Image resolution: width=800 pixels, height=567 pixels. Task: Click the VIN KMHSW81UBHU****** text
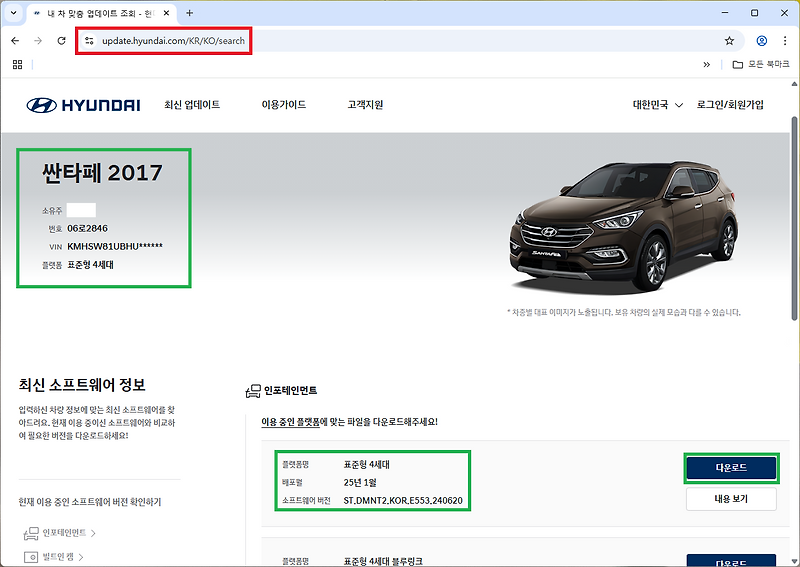(115, 246)
